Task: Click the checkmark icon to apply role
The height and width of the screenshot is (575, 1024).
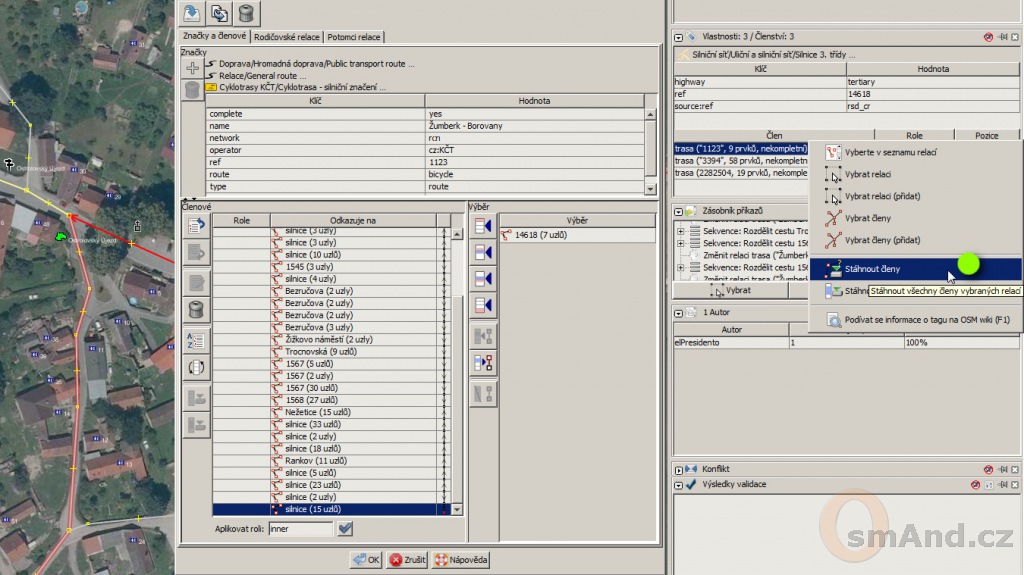Action: coord(345,528)
